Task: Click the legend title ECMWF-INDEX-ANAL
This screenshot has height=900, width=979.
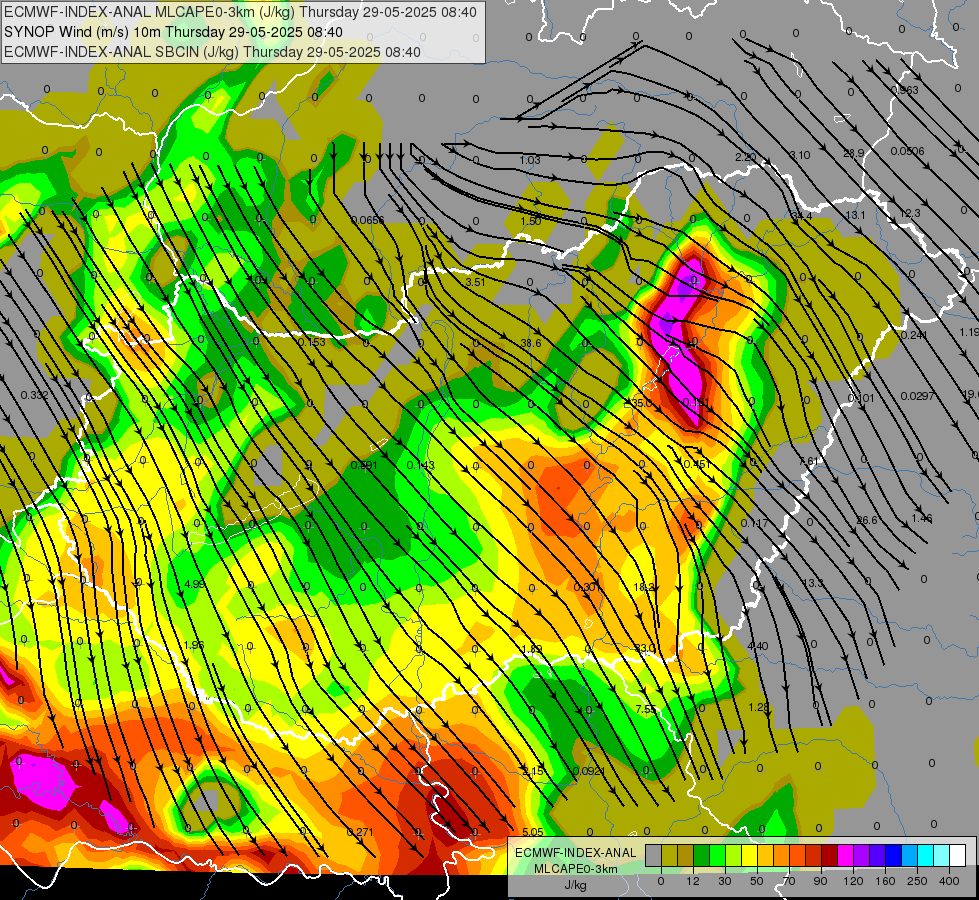Action: (x=575, y=853)
